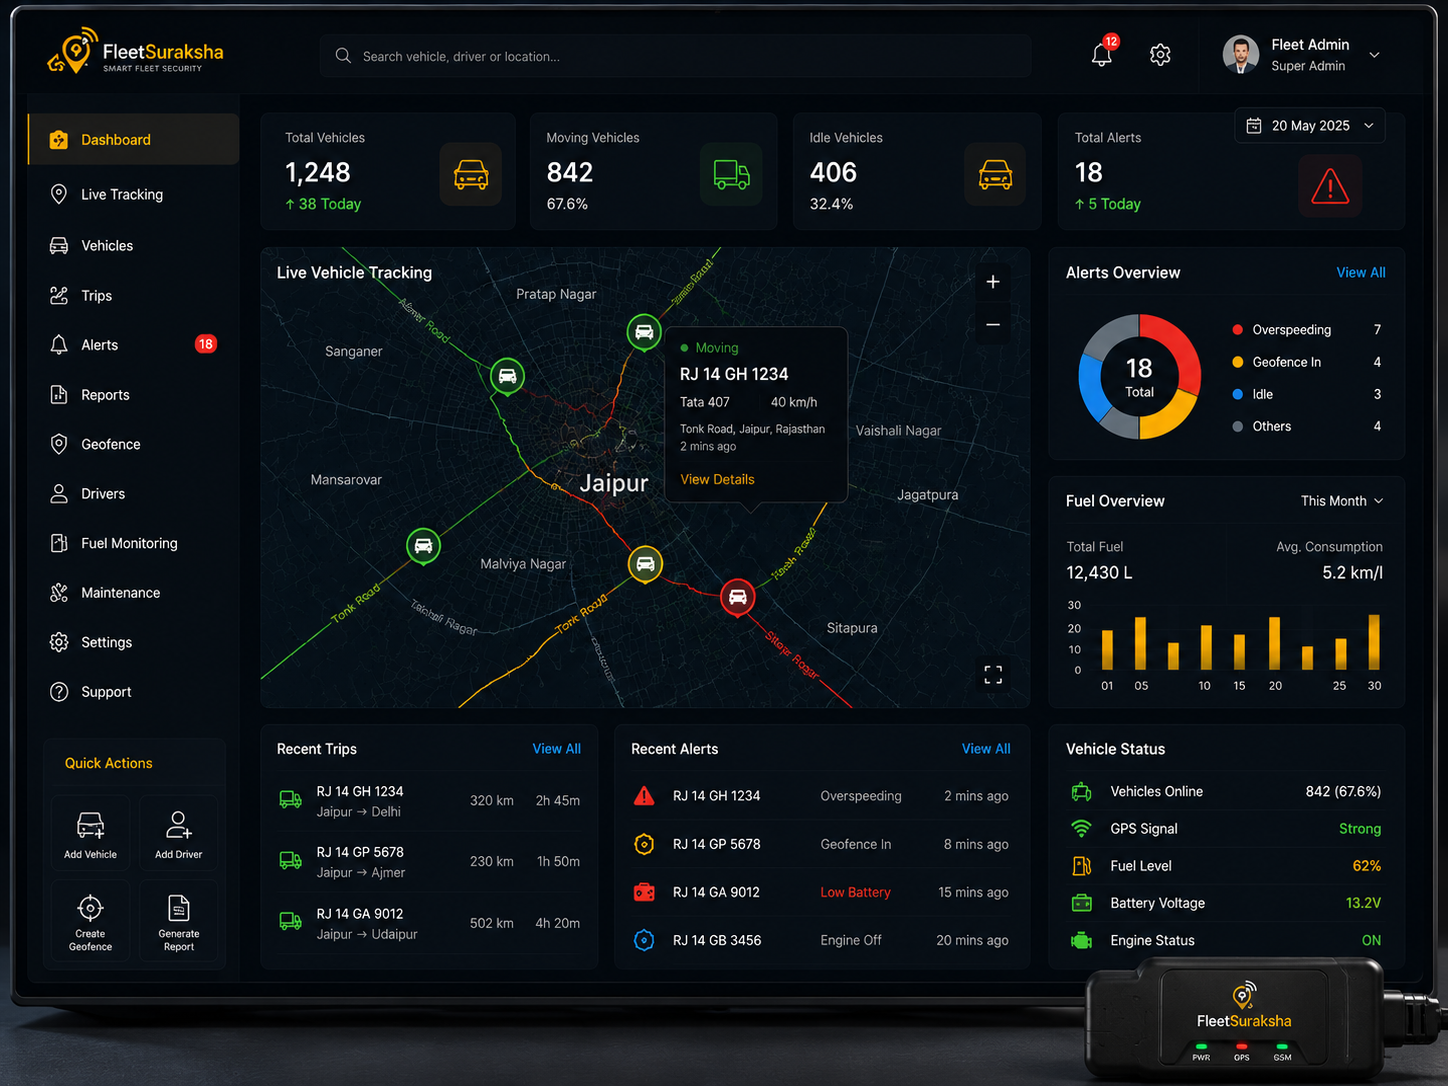Viewport: 1448px width, 1086px height.
Task: Click the Fleet Admin profile avatar
Action: 1241,55
